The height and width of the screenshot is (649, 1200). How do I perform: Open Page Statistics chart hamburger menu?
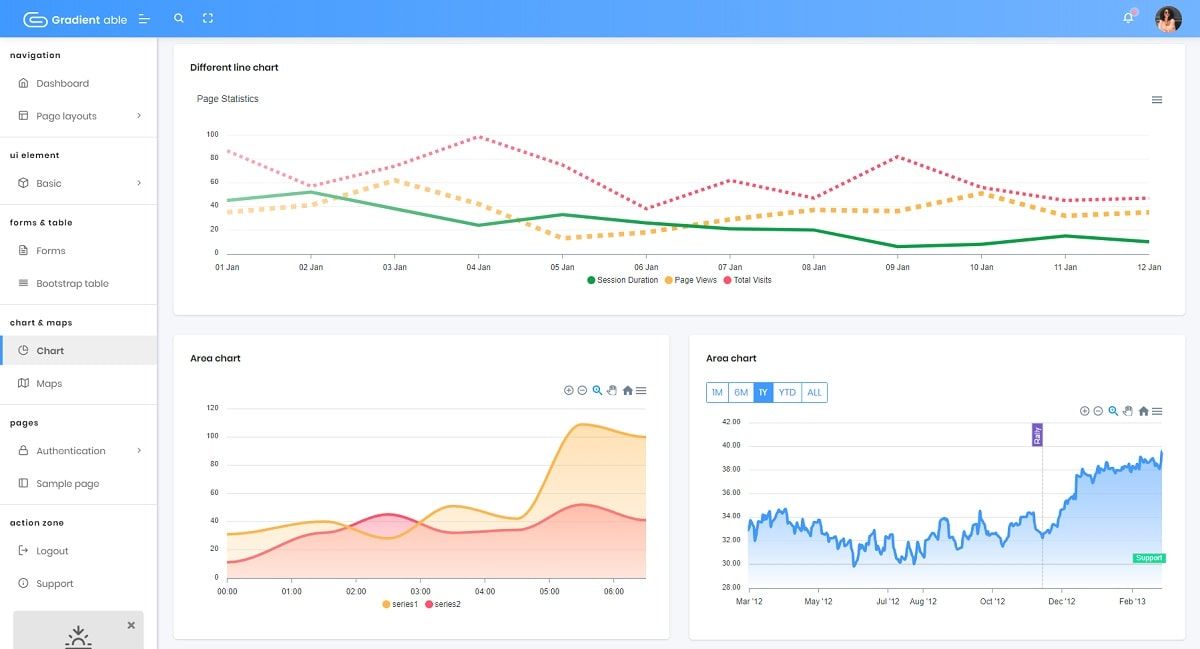click(x=1157, y=100)
